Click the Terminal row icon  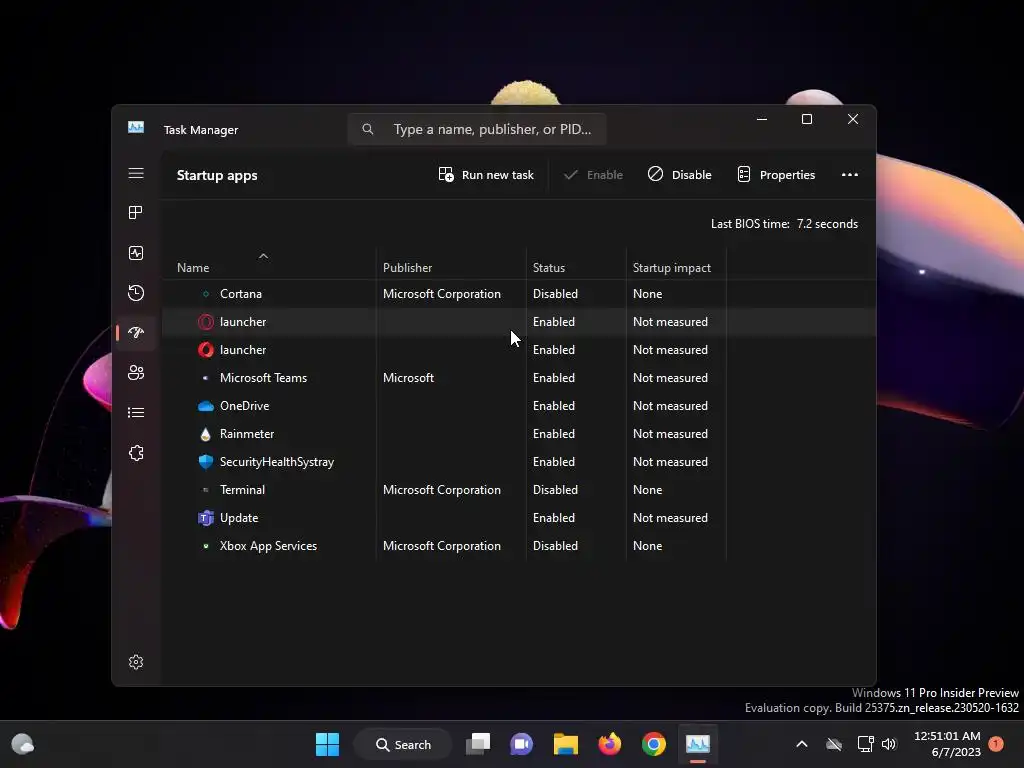tap(206, 490)
